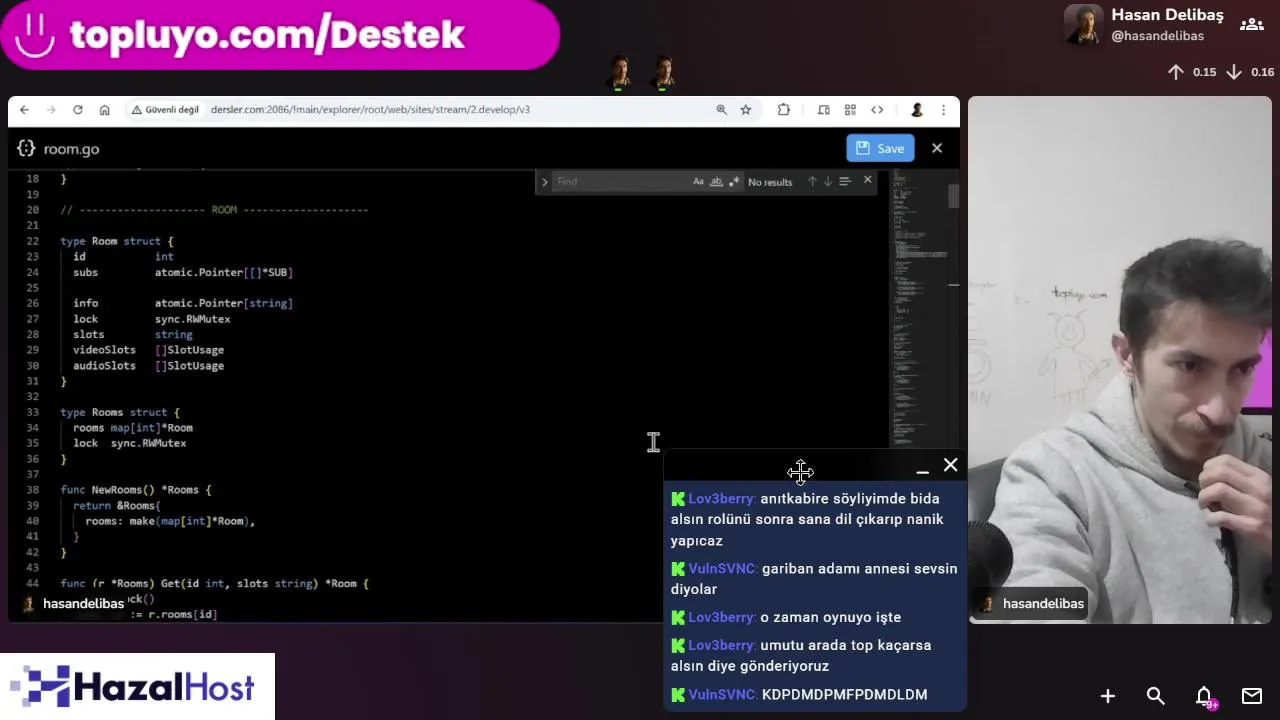
Task: Click 'func NewRooms() *Rooms {' line
Action: click(136, 490)
